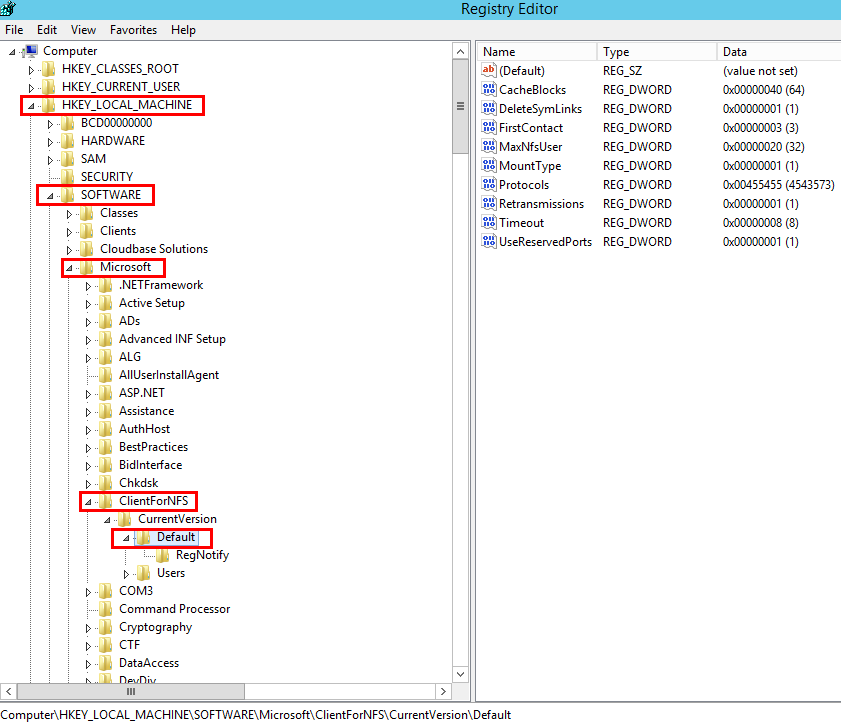Viewport: 841px width, 723px height.
Task: Click the HKEY_CURRENT_USER folder icon
Action: click(49, 87)
